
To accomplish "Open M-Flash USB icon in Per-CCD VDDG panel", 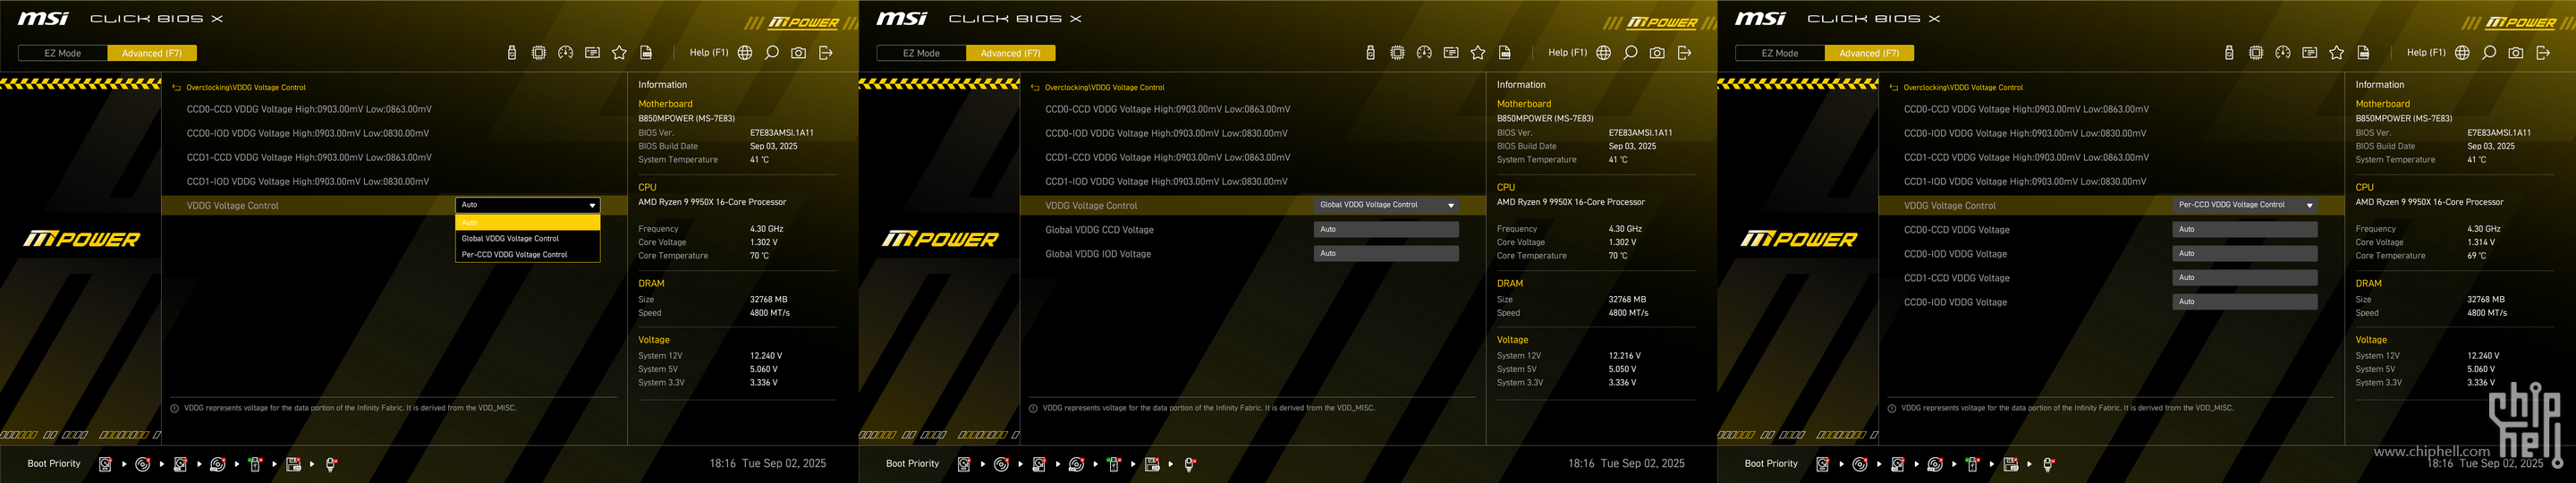I will coord(2229,53).
